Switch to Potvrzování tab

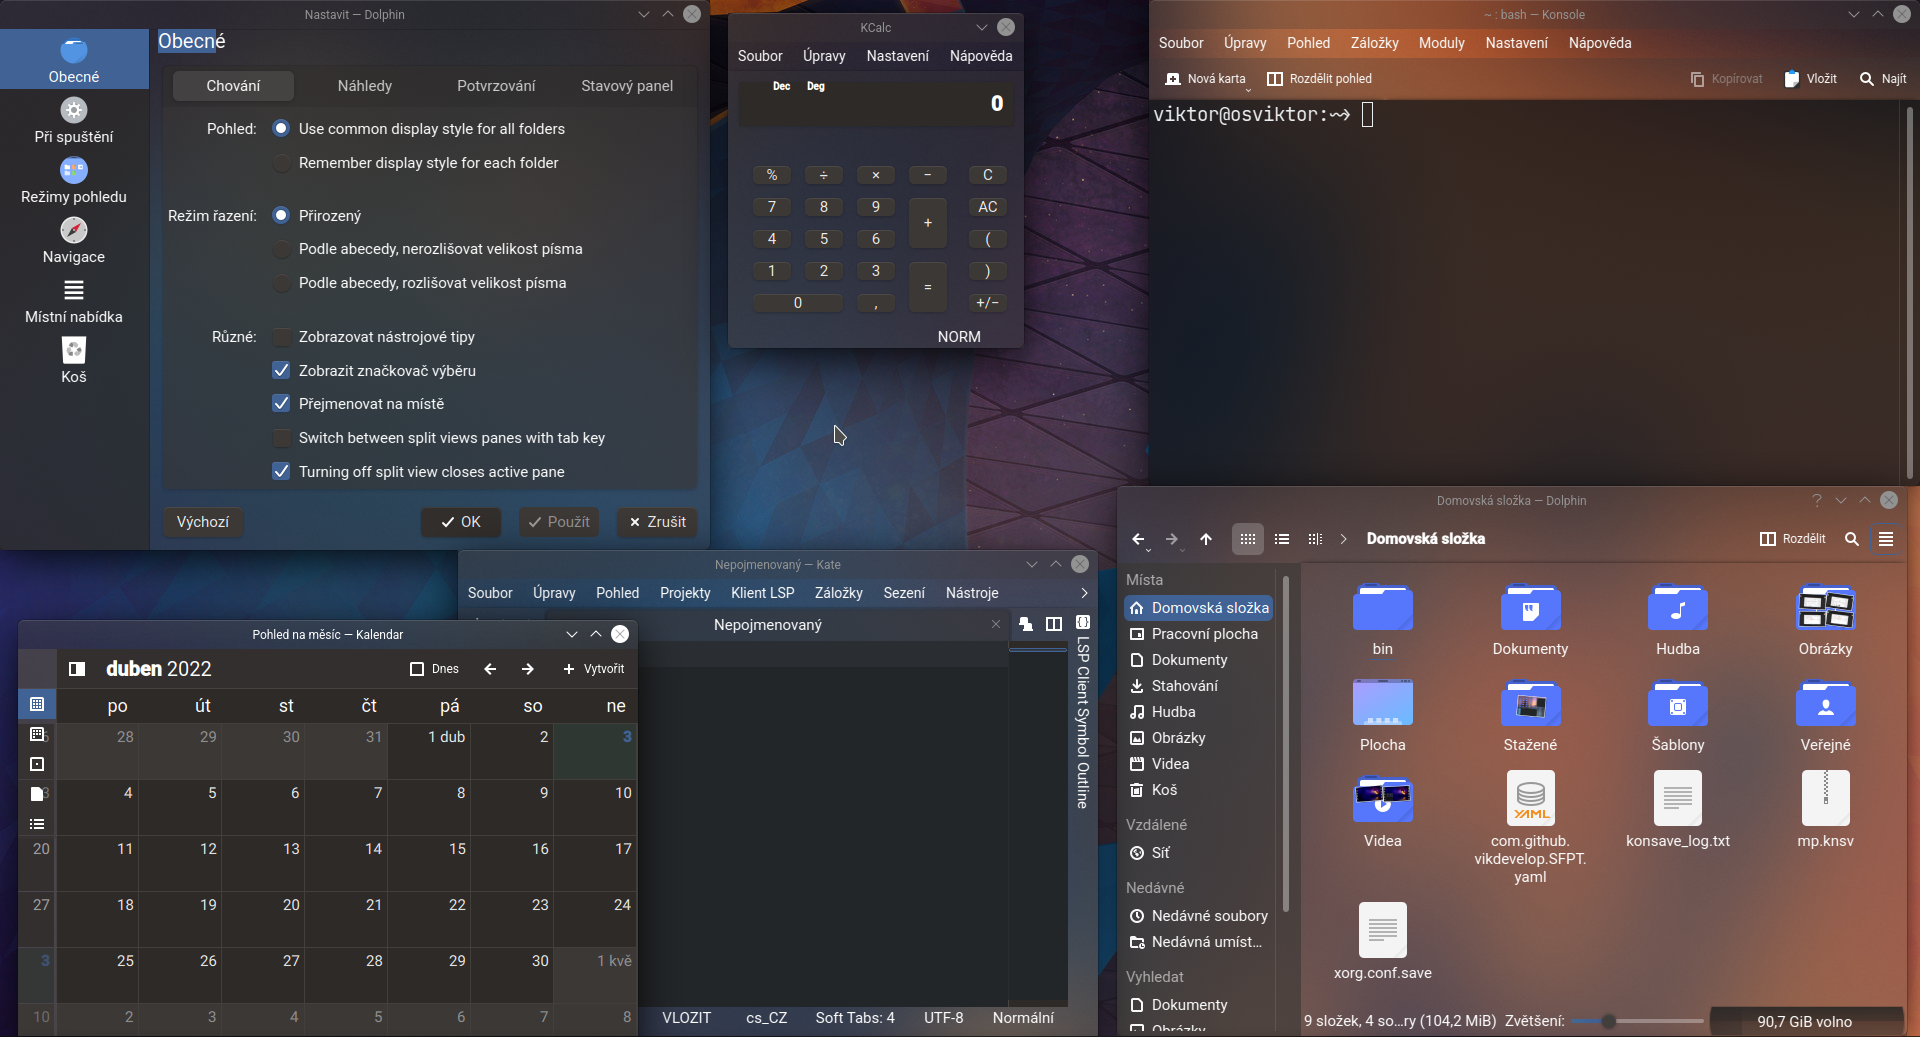(x=496, y=86)
